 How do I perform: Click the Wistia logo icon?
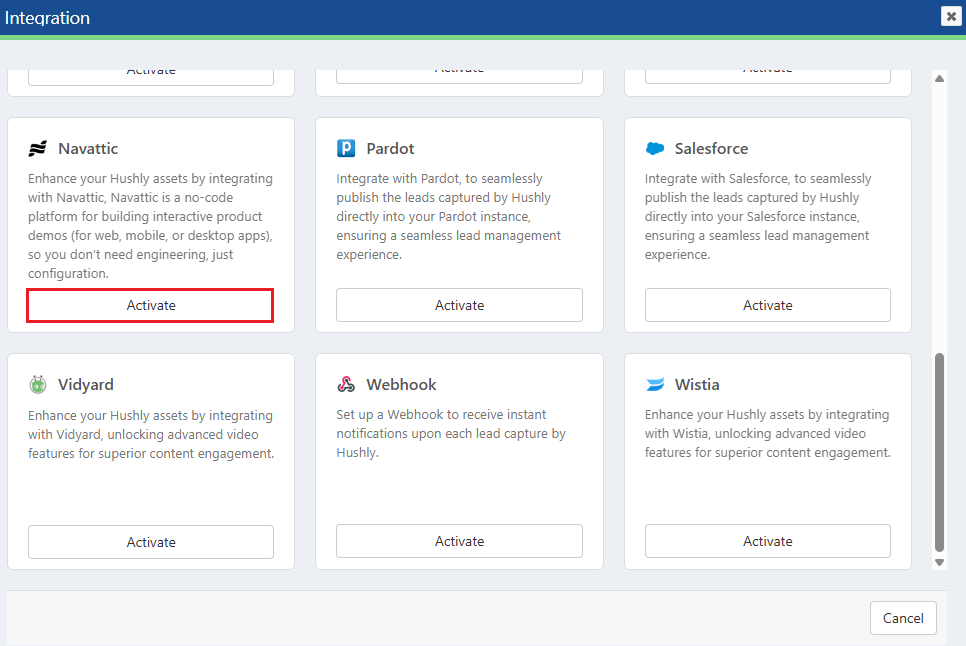pos(655,384)
